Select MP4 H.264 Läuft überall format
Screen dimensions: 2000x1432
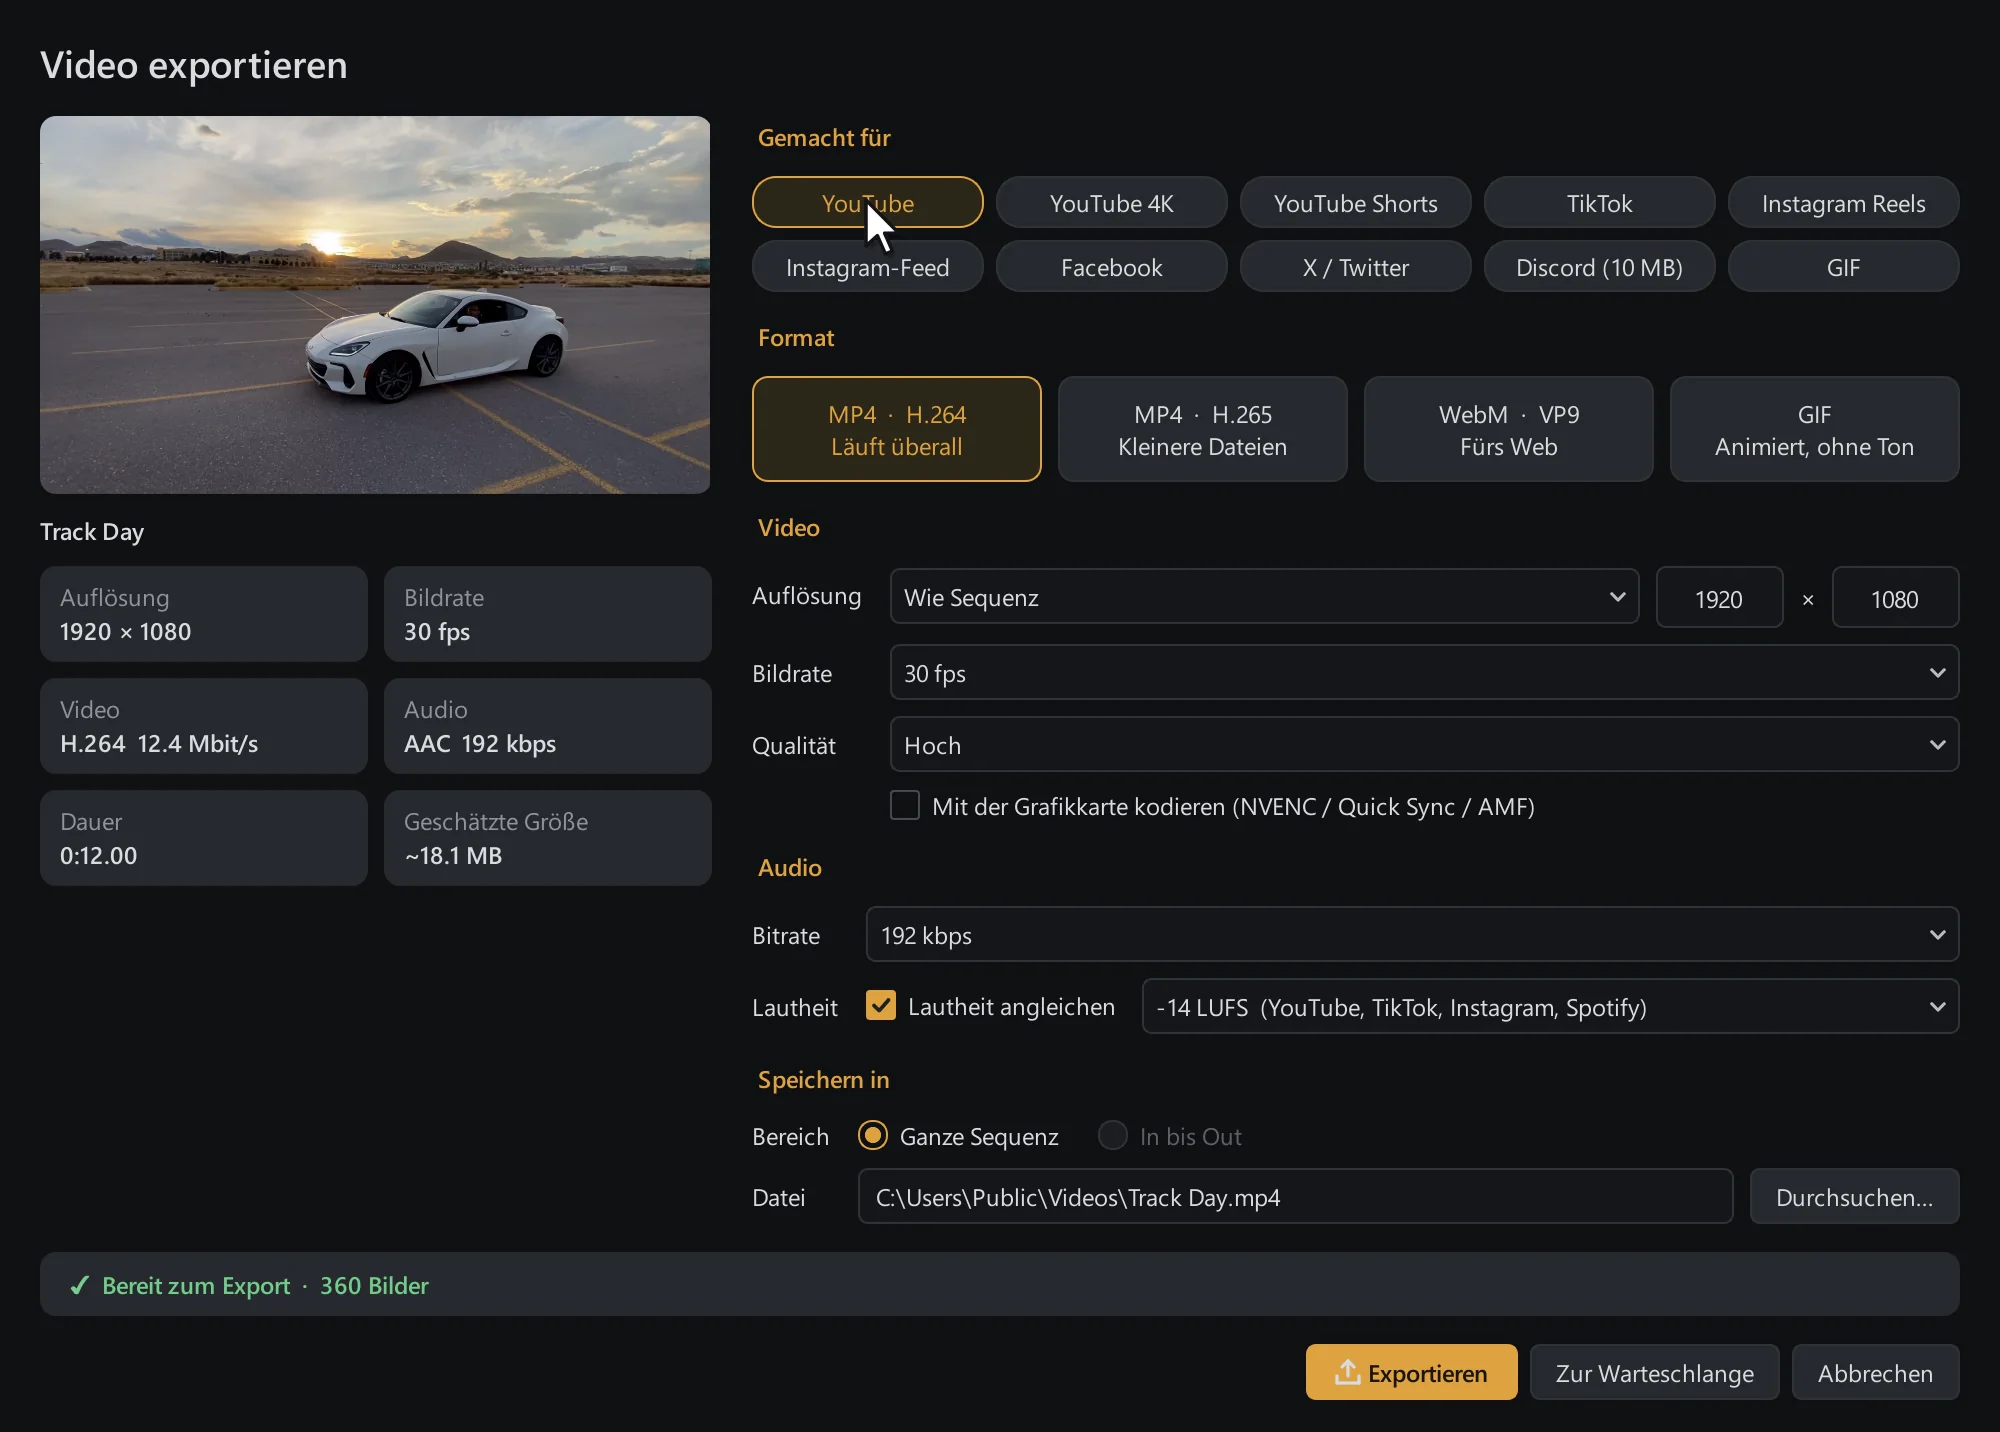point(897,429)
